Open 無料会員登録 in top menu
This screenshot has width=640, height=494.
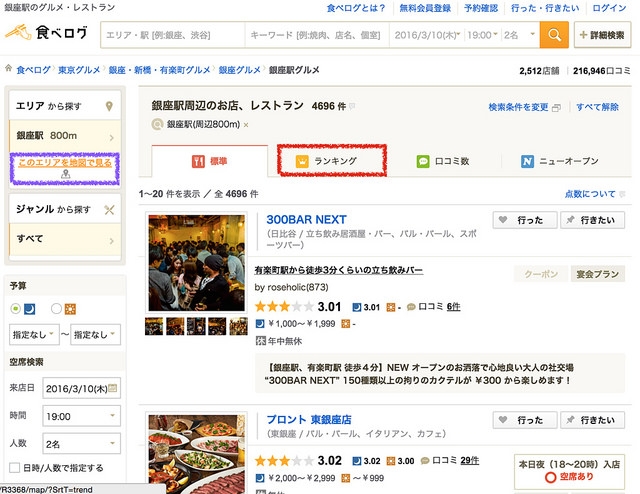coord(425,8)
